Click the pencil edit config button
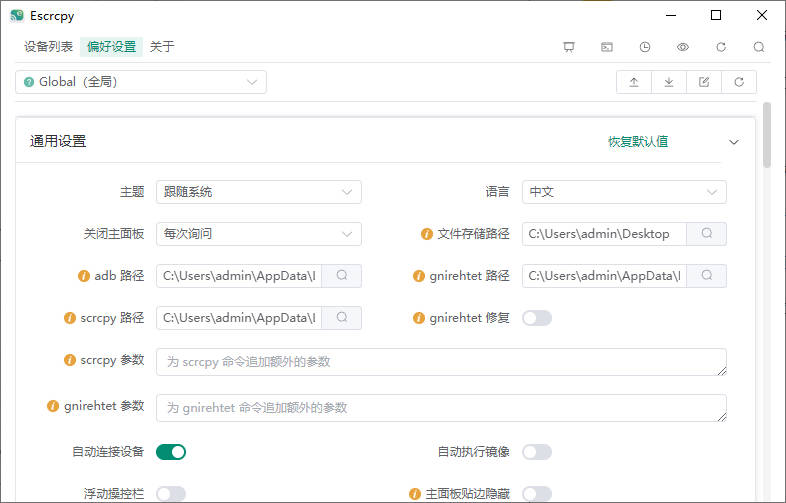This screenshot has width=786, height=503. 704,82
